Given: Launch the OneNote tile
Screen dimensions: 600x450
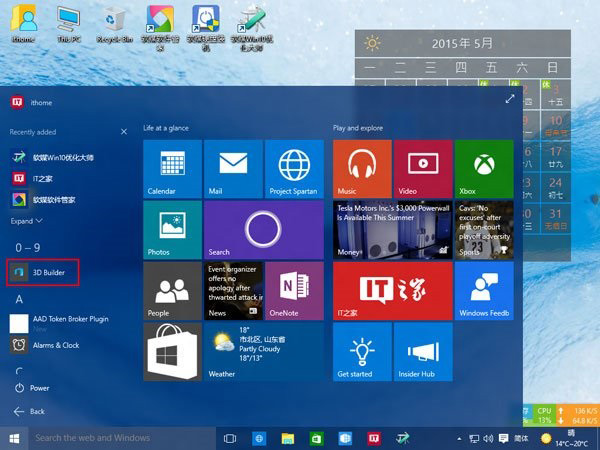Looking at the screenshot, I should click(x=294, y=291).
